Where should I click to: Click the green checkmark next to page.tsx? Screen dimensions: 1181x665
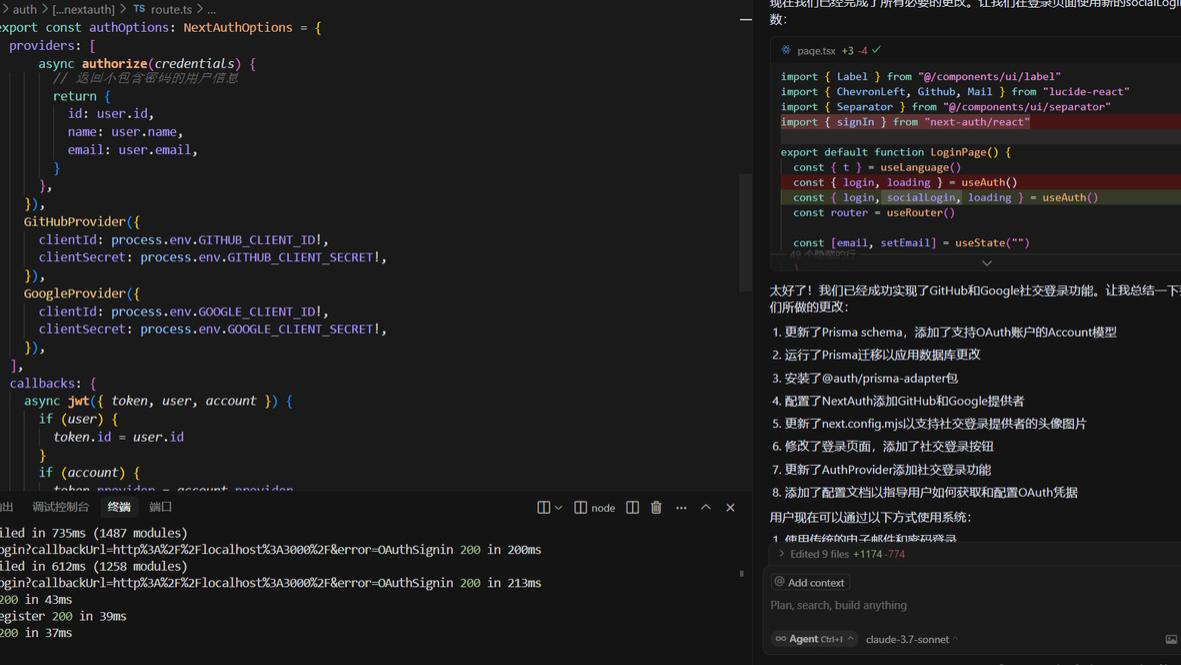pos(876,50)
